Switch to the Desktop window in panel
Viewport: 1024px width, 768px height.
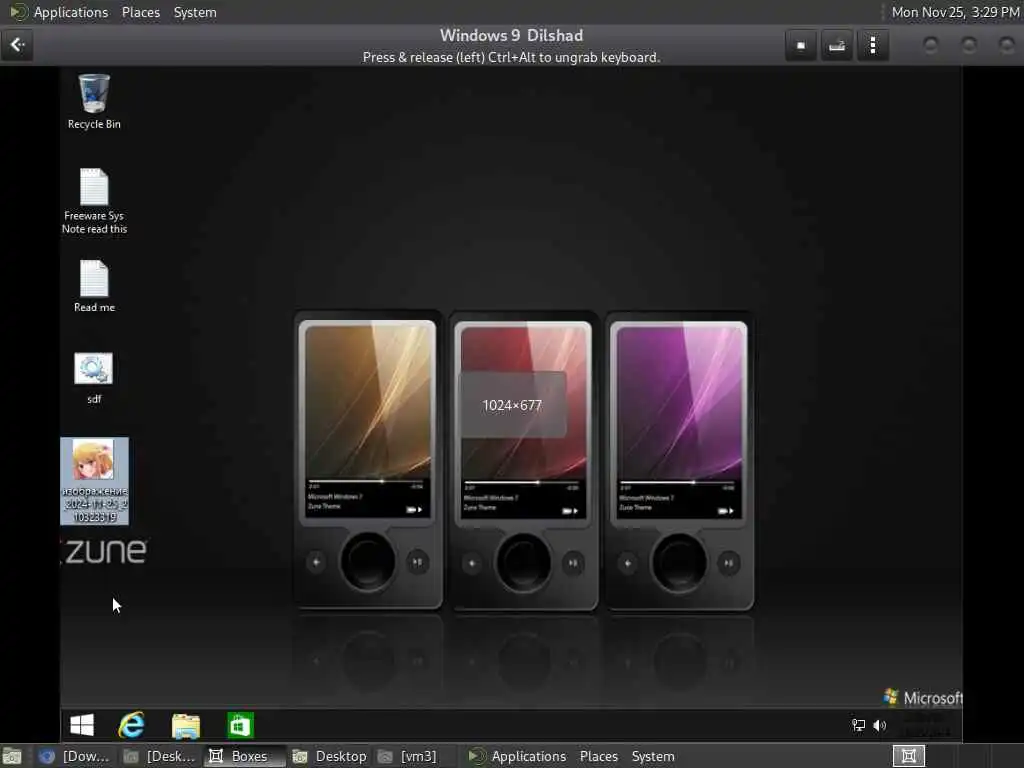click(330, 756)
